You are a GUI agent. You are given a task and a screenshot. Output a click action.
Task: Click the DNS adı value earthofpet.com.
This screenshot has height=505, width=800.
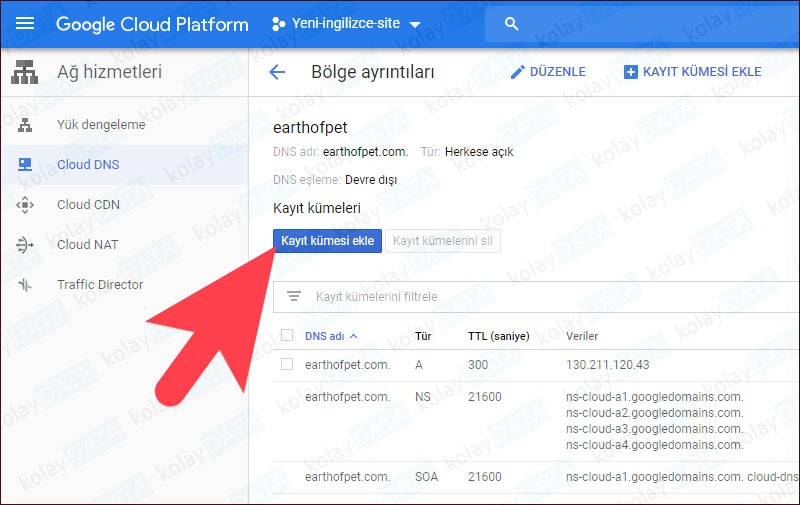click(x=365, y=152)
